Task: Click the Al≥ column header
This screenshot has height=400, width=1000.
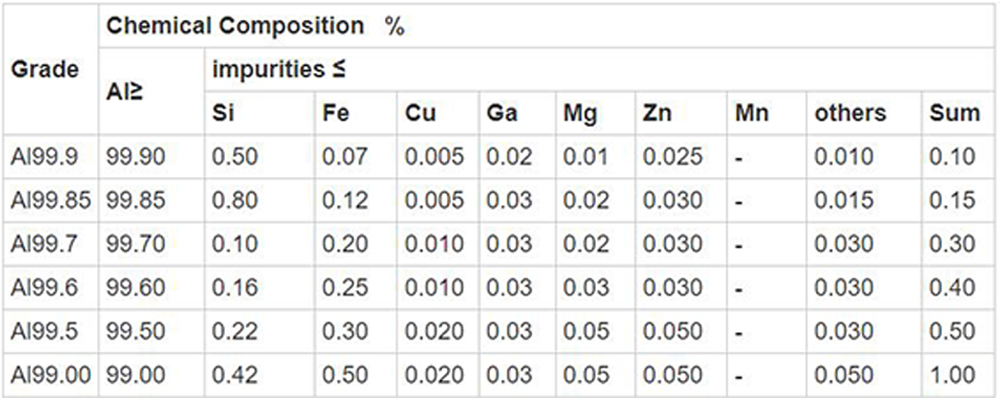Action: pos(125,92)
